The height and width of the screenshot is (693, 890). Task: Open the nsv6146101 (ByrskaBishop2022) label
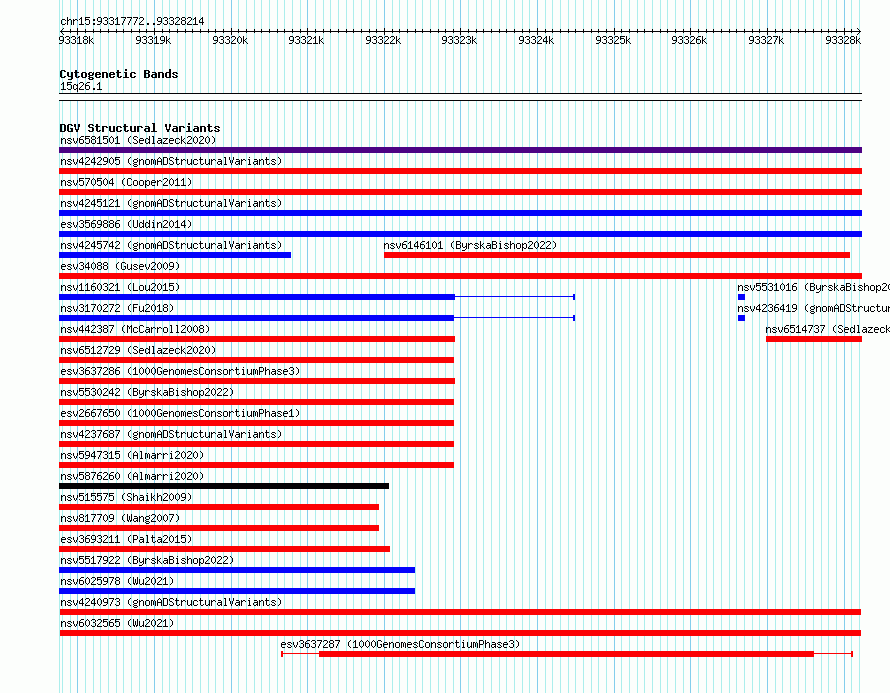coord(470,245)
